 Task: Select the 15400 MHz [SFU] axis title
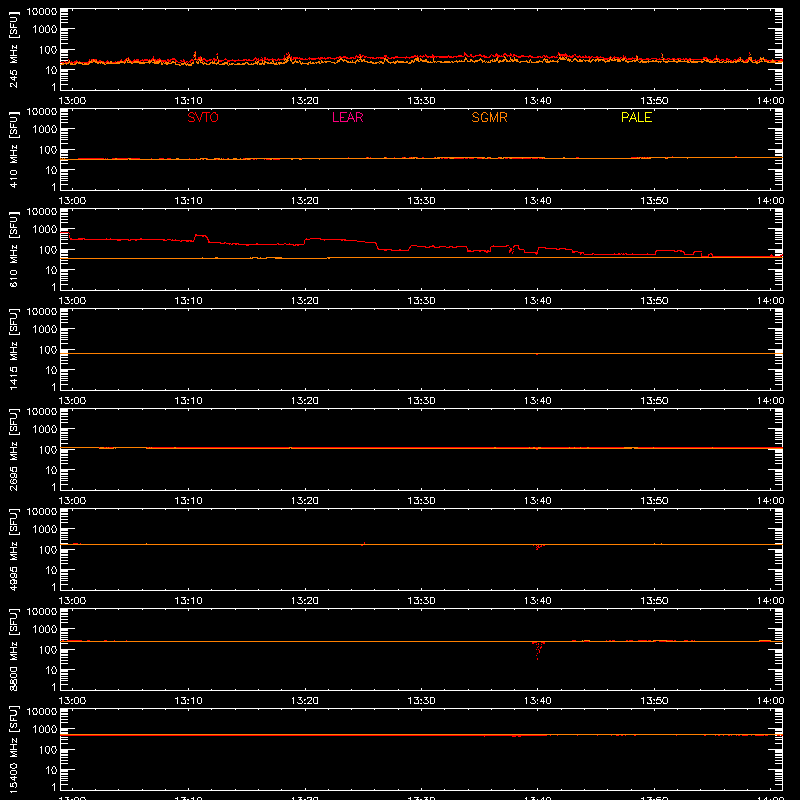click(x=14, y=749)
